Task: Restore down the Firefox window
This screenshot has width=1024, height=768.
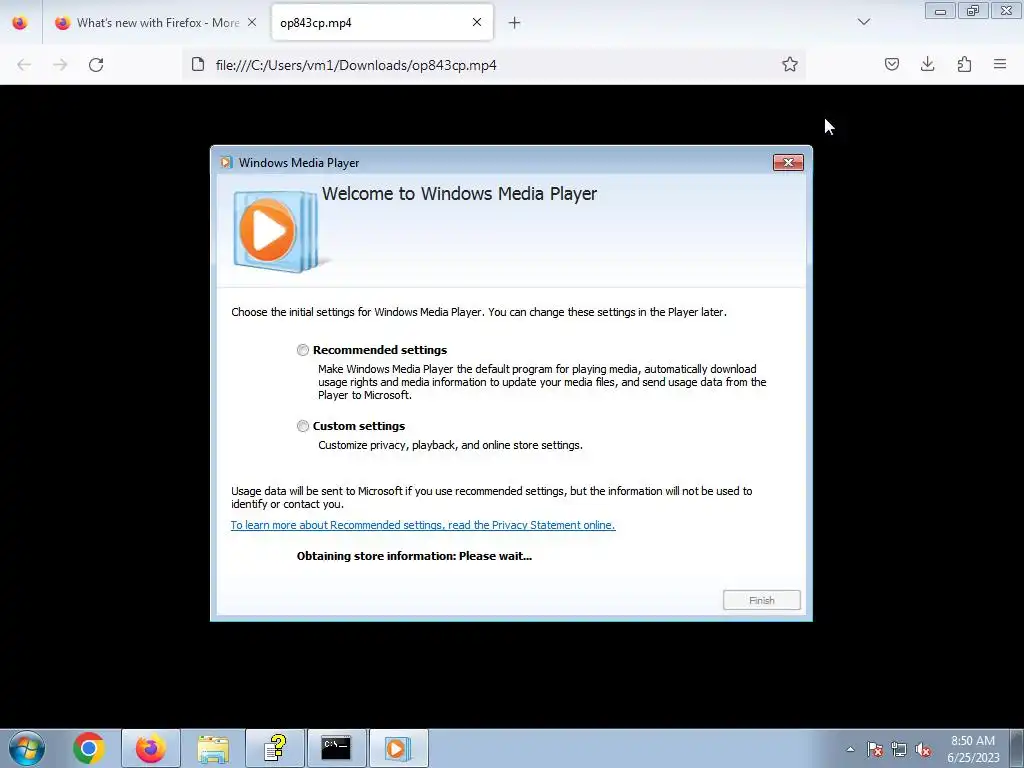Action: 973,11
